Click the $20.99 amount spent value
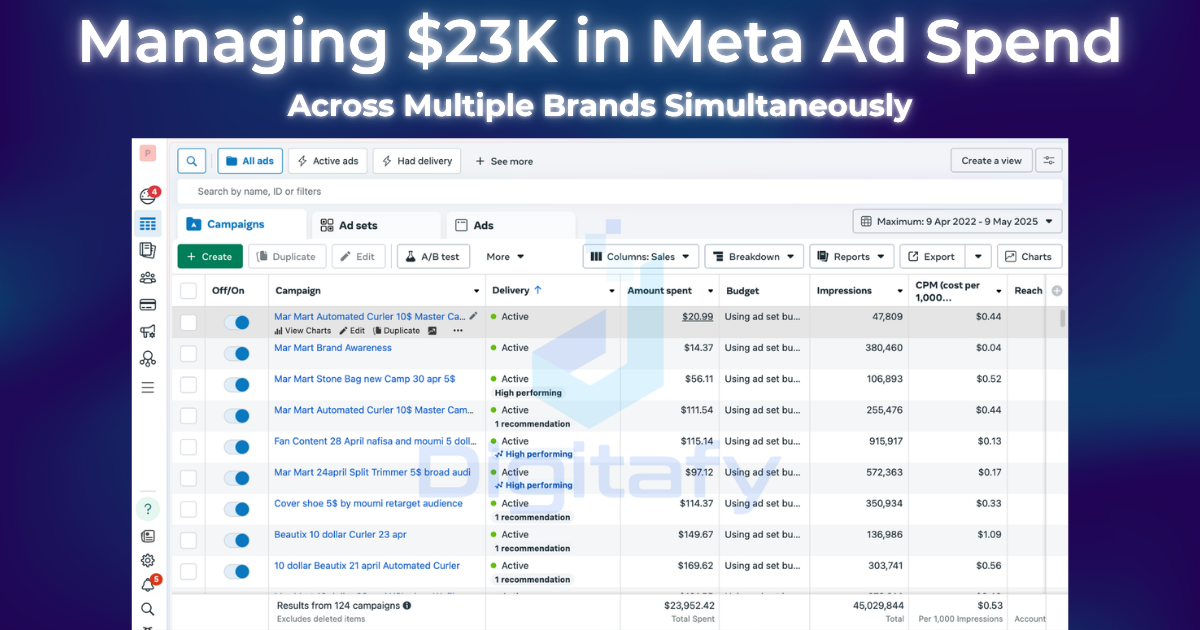The height and width of the screenshot is (630, 1200). [698, 317]
